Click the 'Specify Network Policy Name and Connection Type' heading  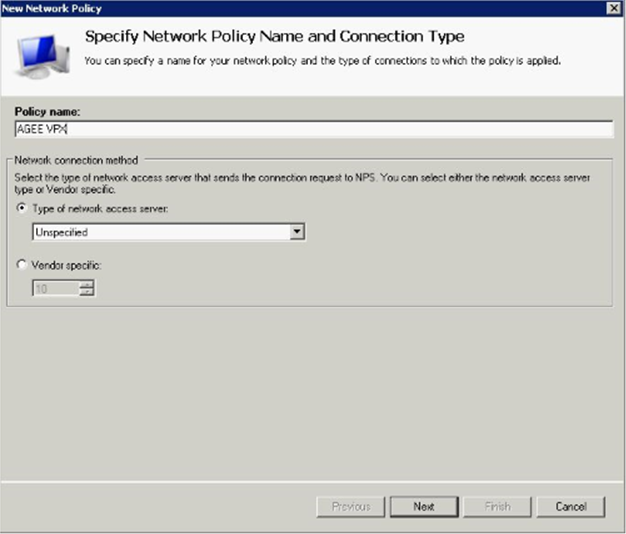point(275,37)
